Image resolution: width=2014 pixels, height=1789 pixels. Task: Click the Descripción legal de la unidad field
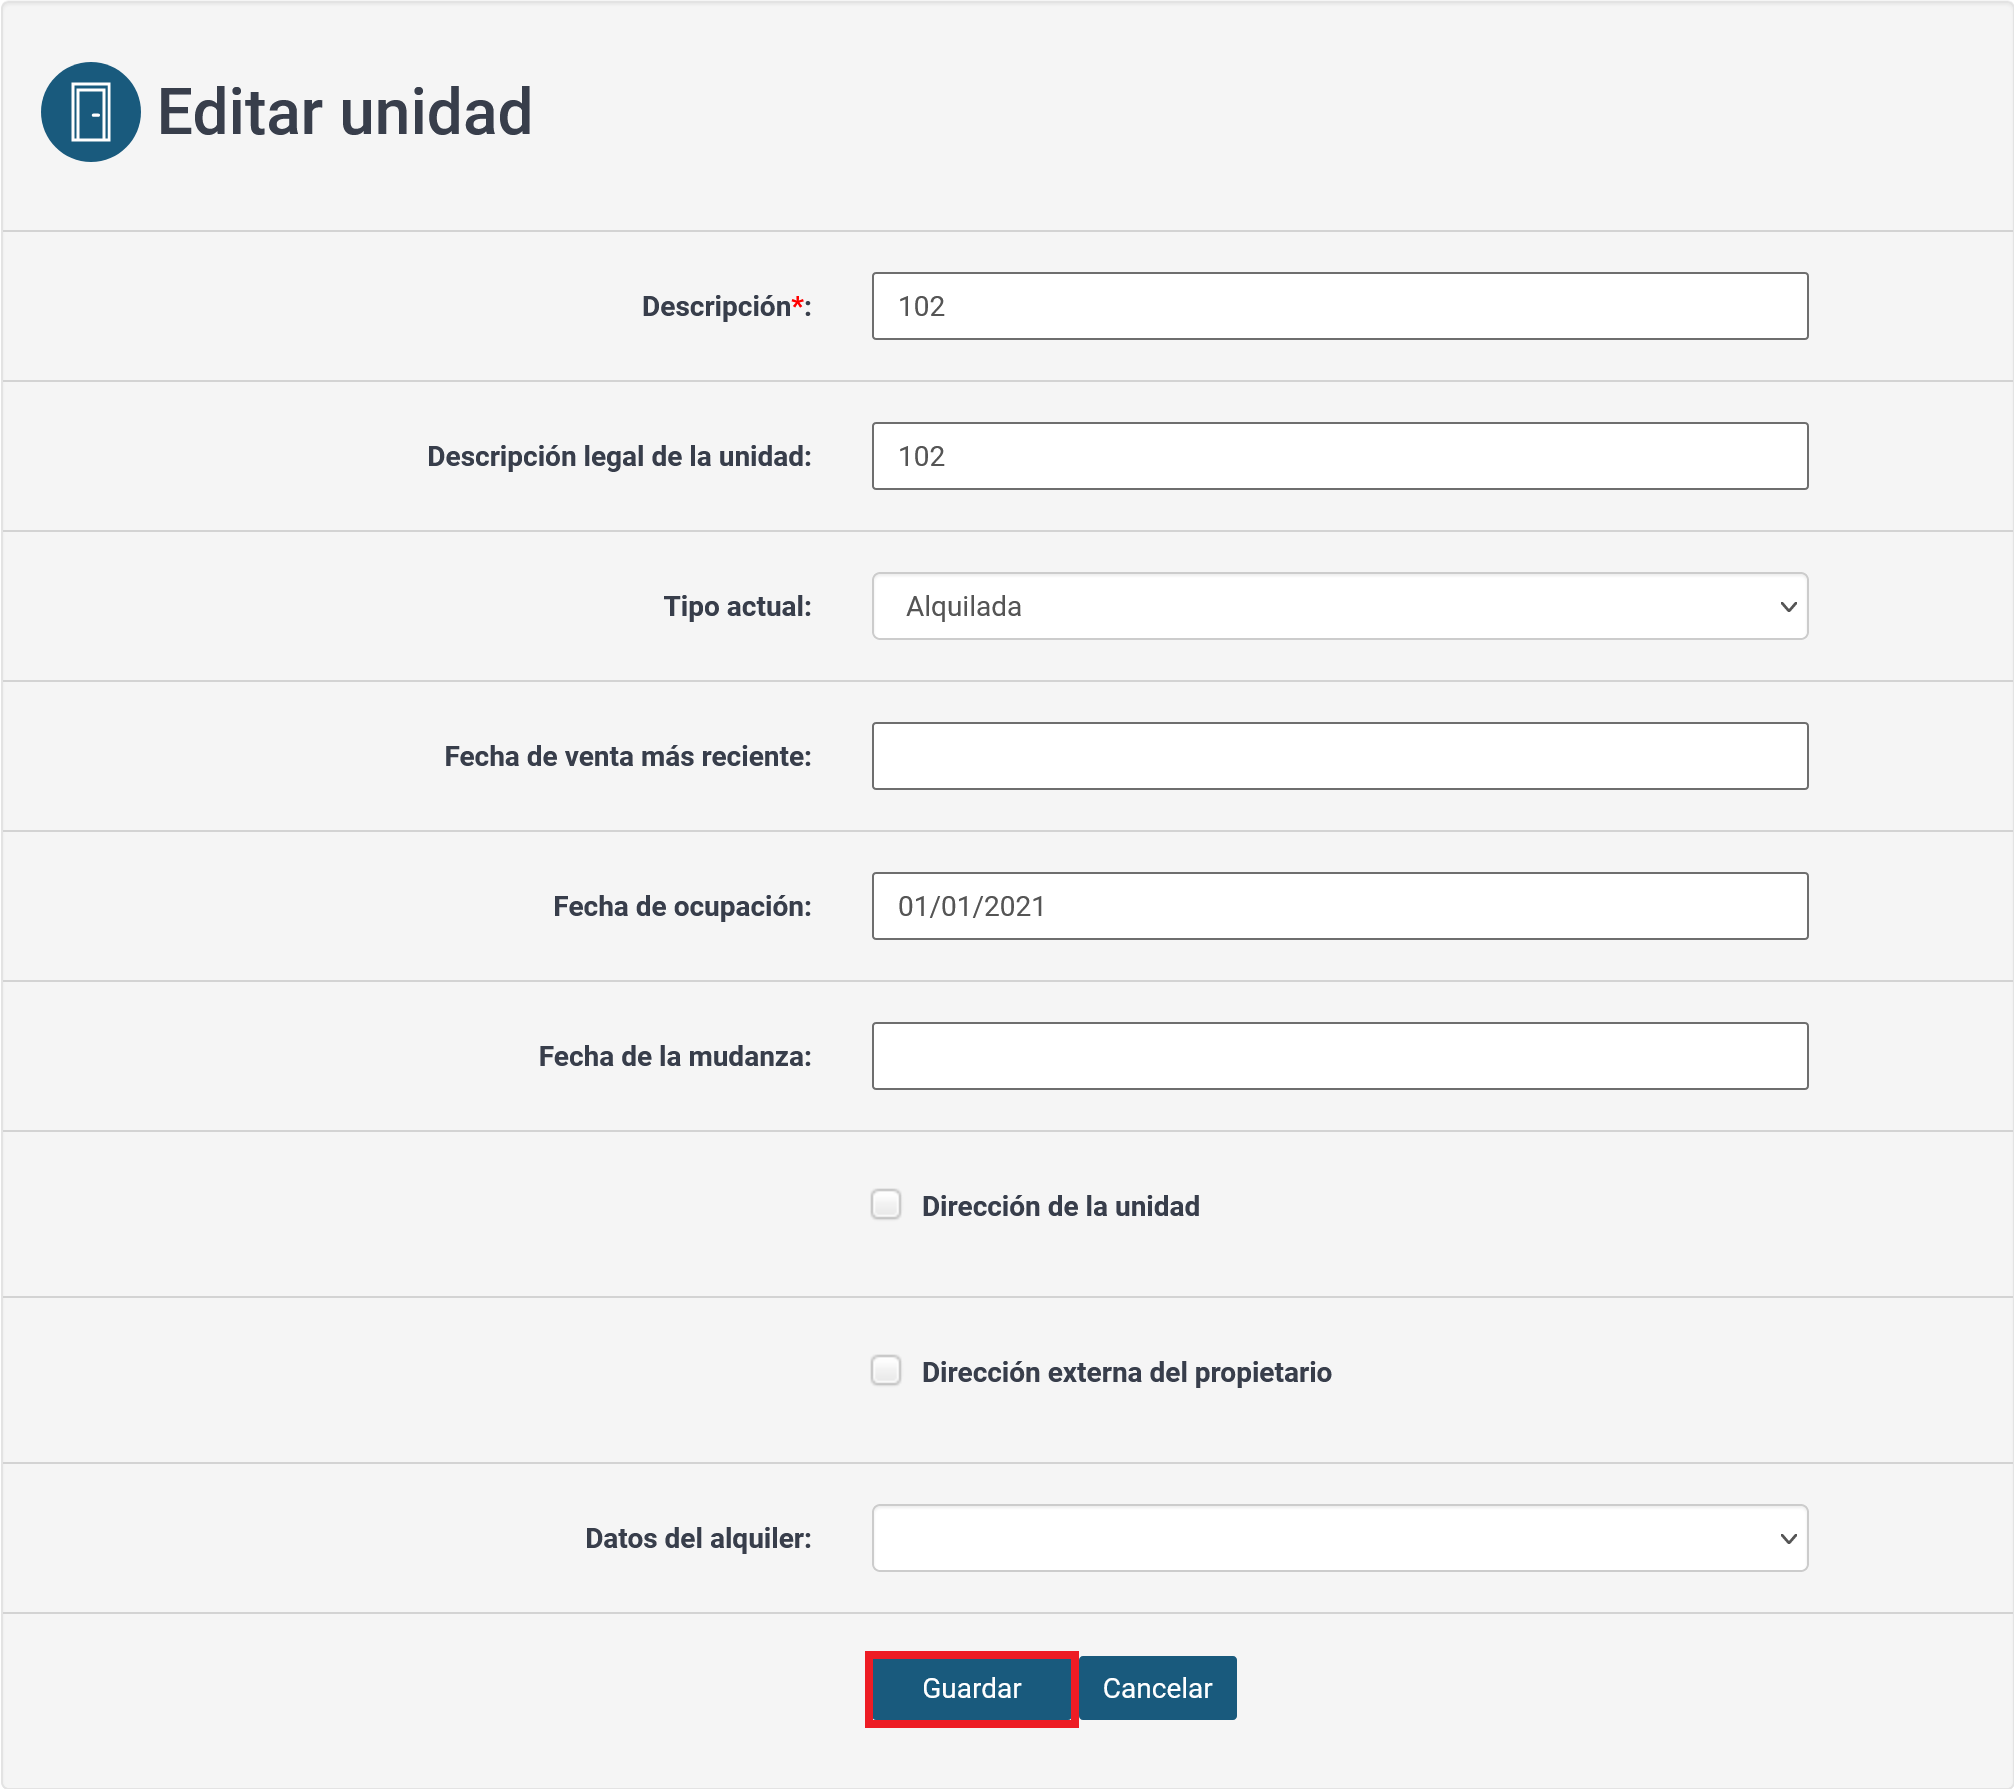tap(1340, 456)
